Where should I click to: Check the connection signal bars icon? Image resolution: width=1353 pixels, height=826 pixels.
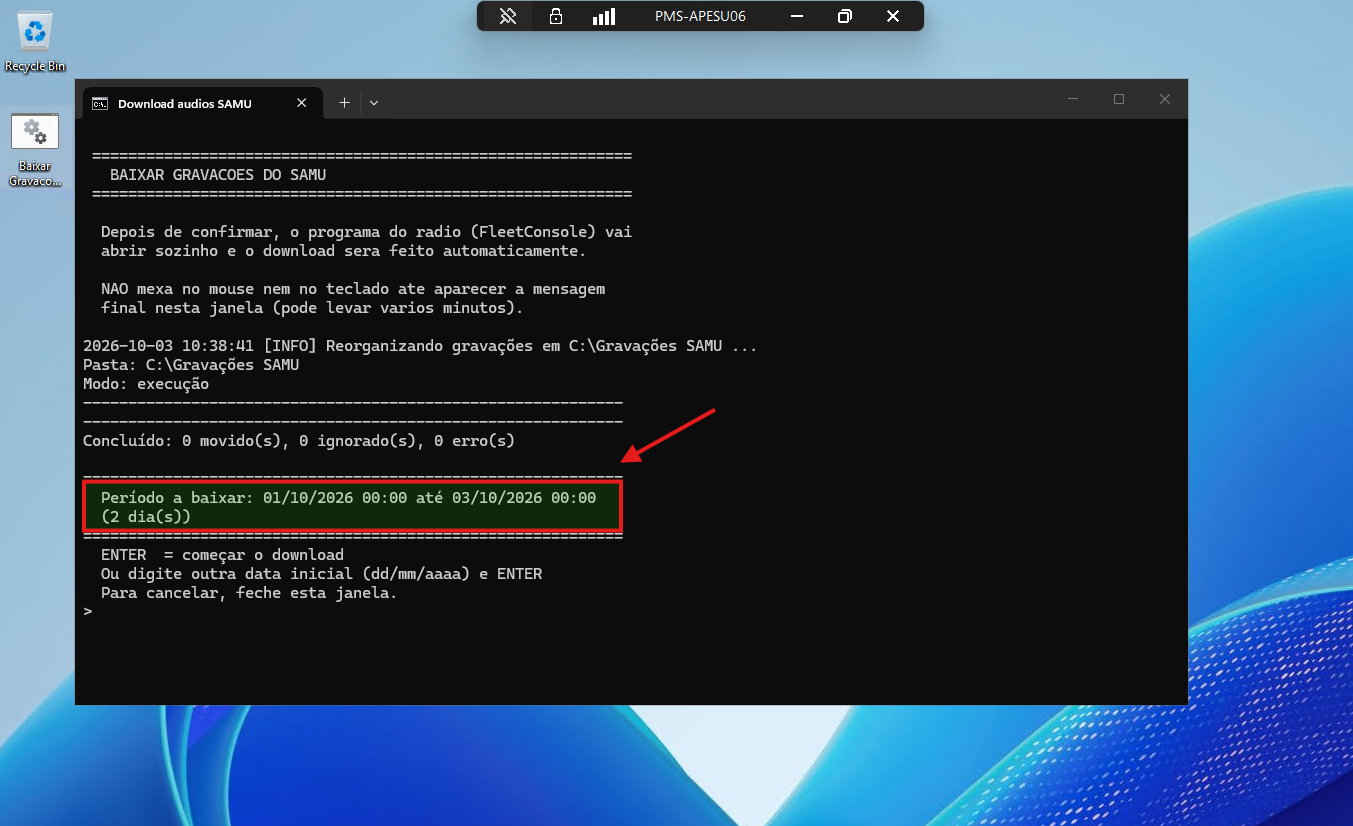[x=604, y=16]
